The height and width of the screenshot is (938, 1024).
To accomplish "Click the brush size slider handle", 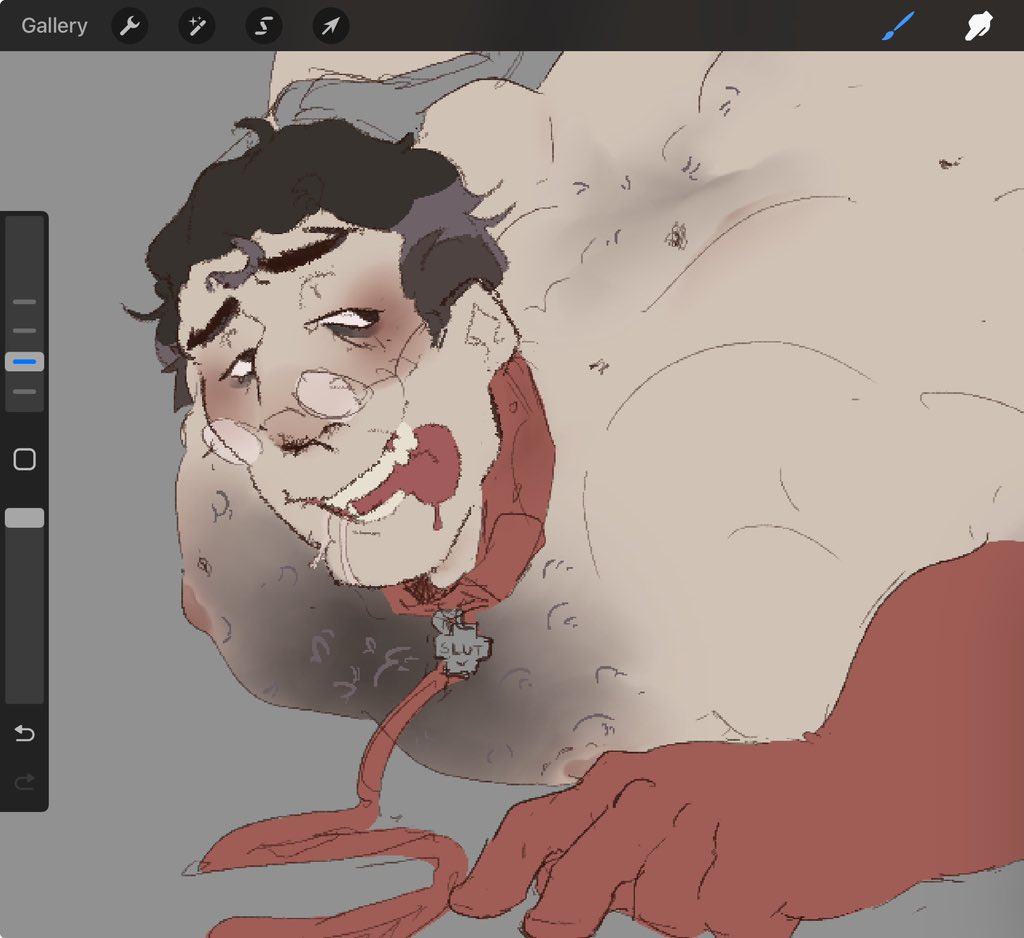I will tap(25, 361).
